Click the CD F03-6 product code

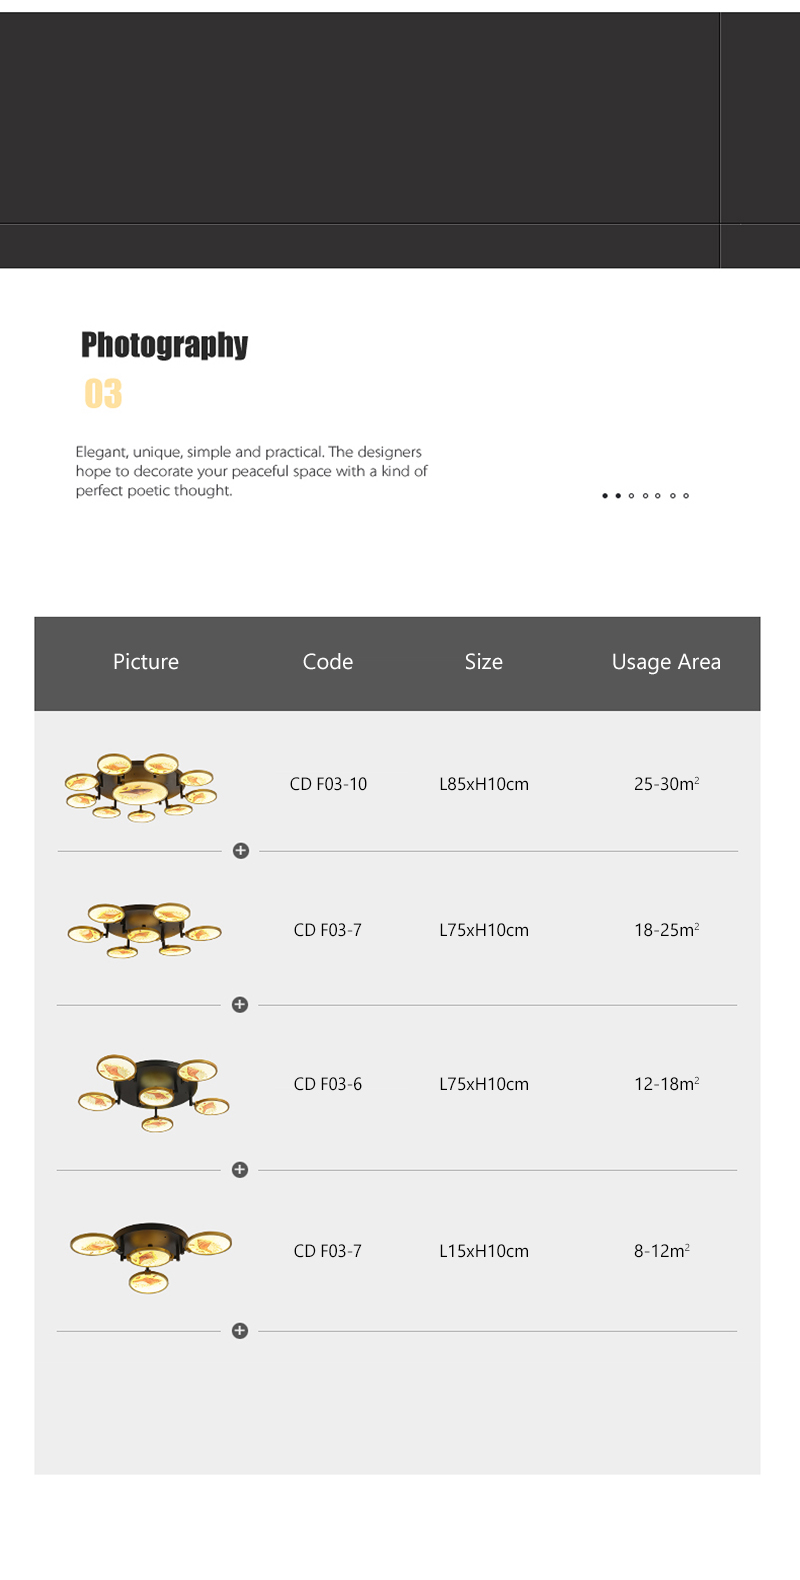(x=328, y=1084)
